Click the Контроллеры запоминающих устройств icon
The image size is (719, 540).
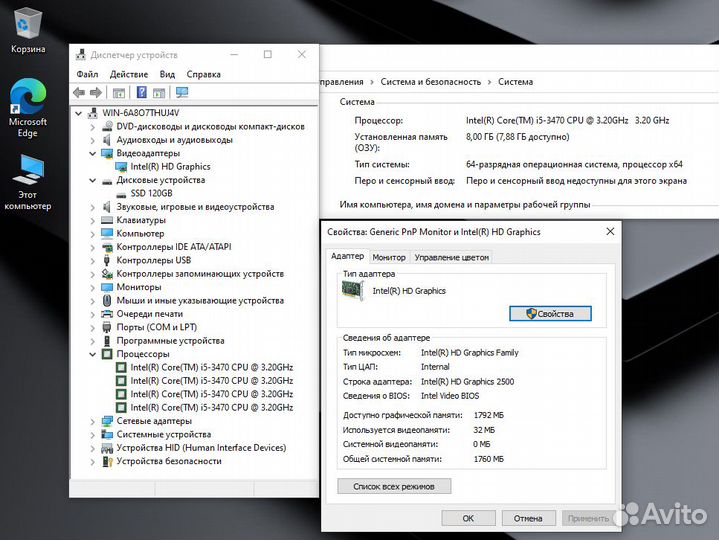pos(107,274)
